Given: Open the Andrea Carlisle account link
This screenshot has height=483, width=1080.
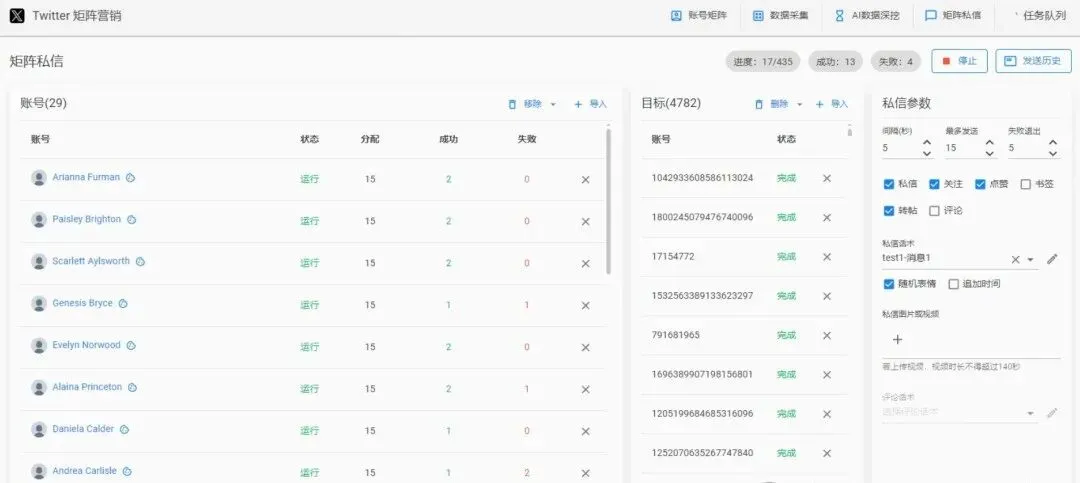Looking at the screenshot, I should click(x=85, y=471).
